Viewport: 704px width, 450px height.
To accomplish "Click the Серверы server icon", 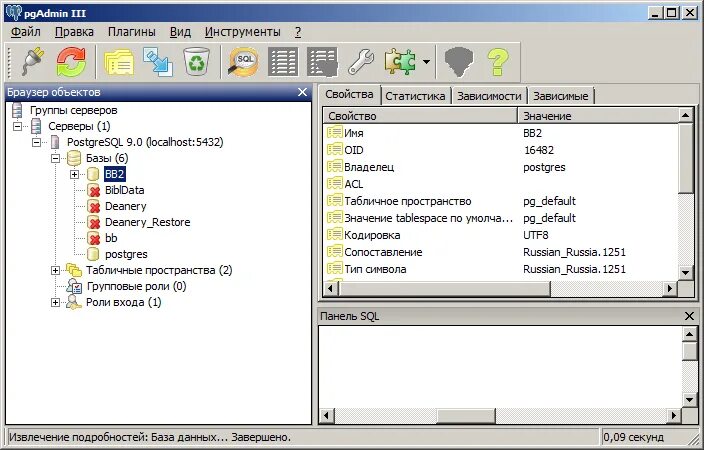I will (x=36, y=126).
